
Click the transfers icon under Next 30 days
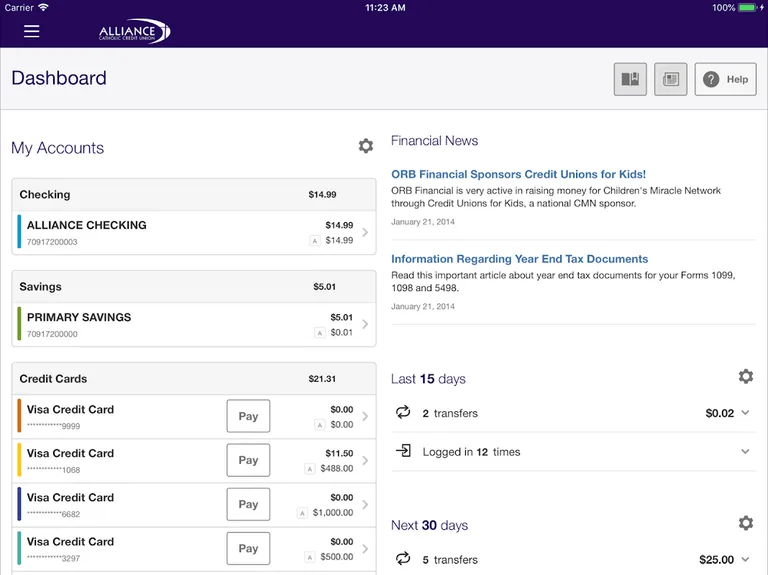(403, 558)
